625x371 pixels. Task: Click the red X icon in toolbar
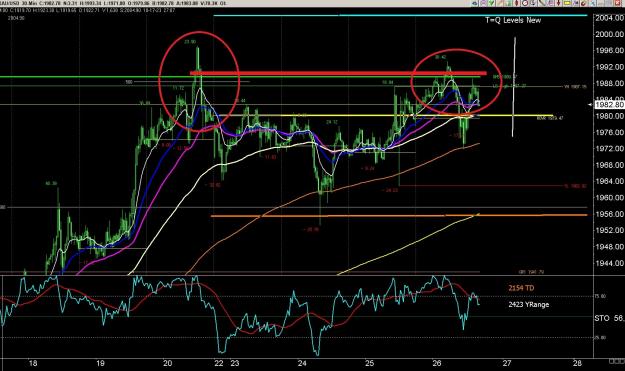[617, 3]
